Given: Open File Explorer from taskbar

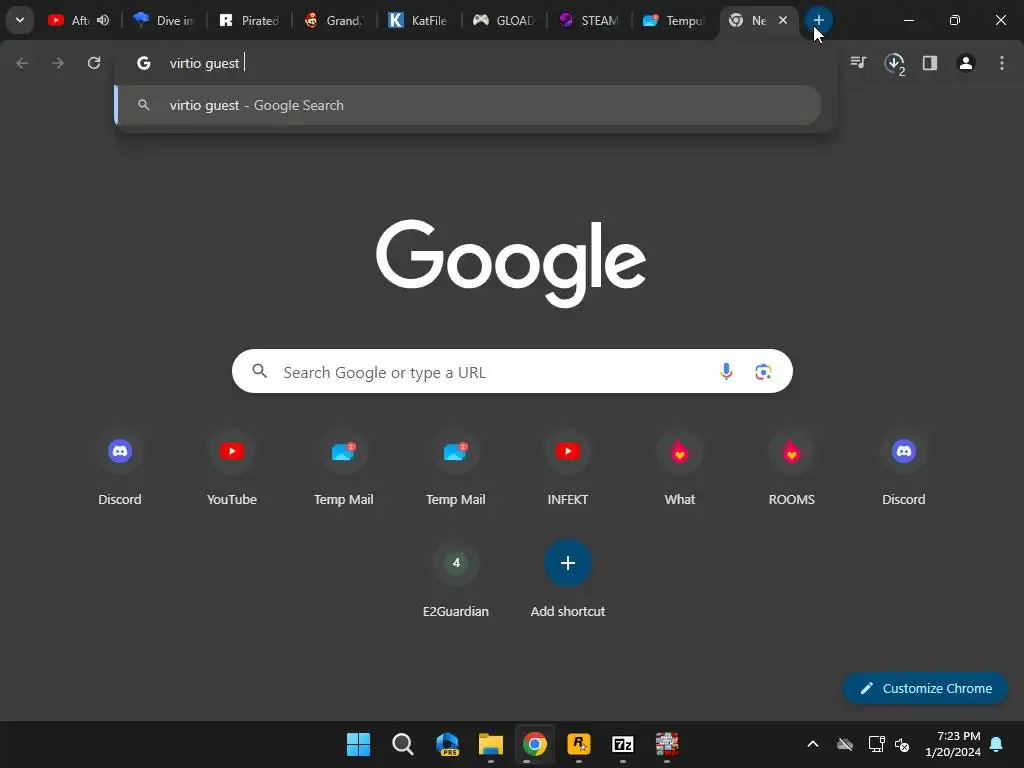Looking at the screenshot, I should coord(490,744).
